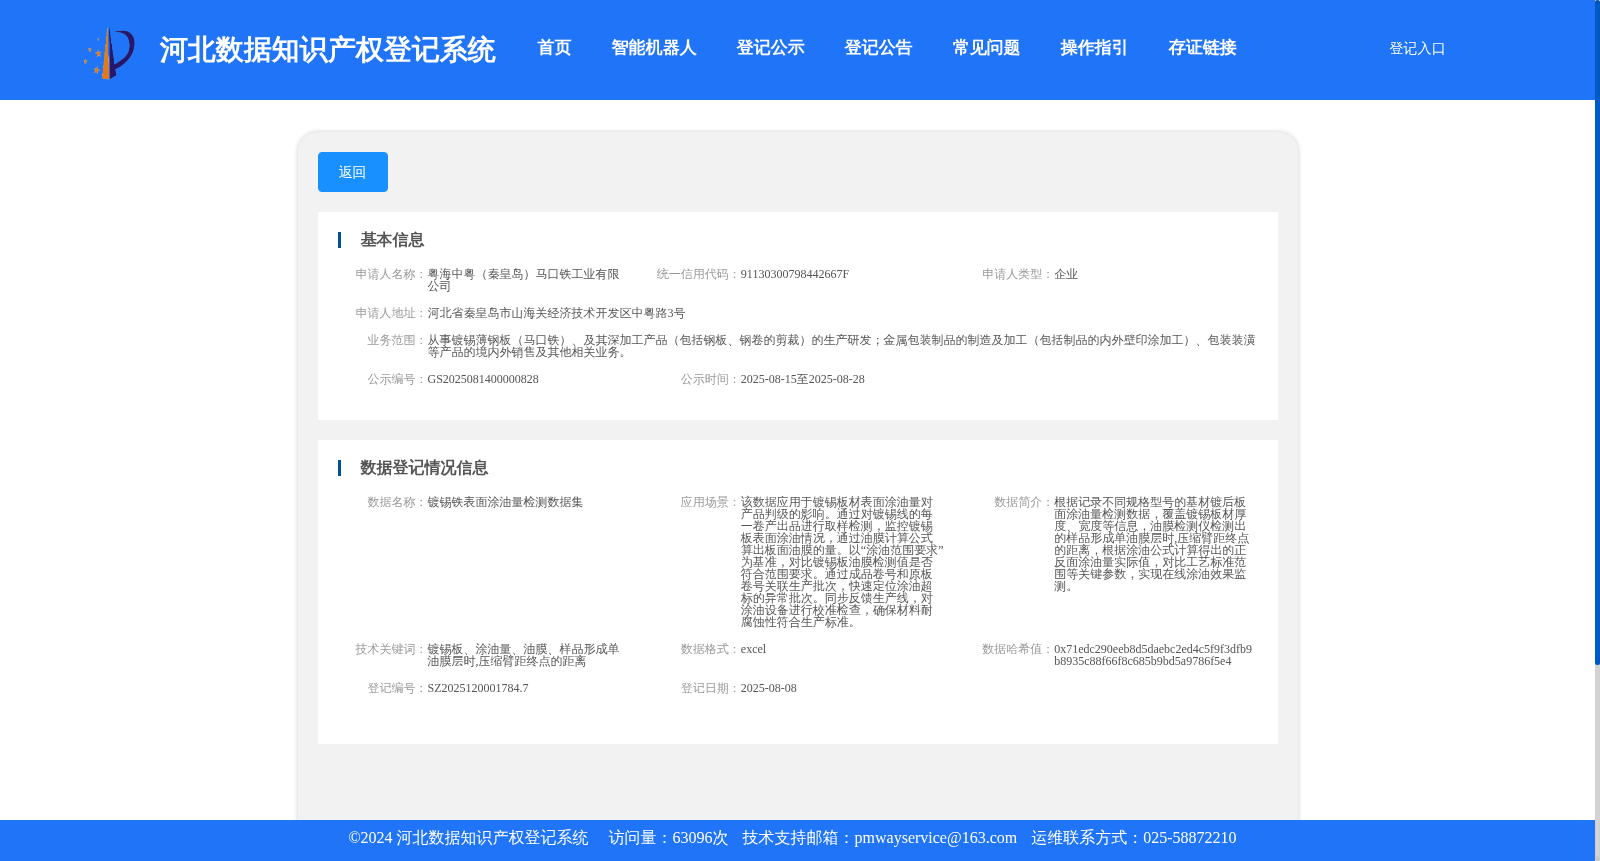
Task: Click the 登记入口 link
Action: [1417, 48]
